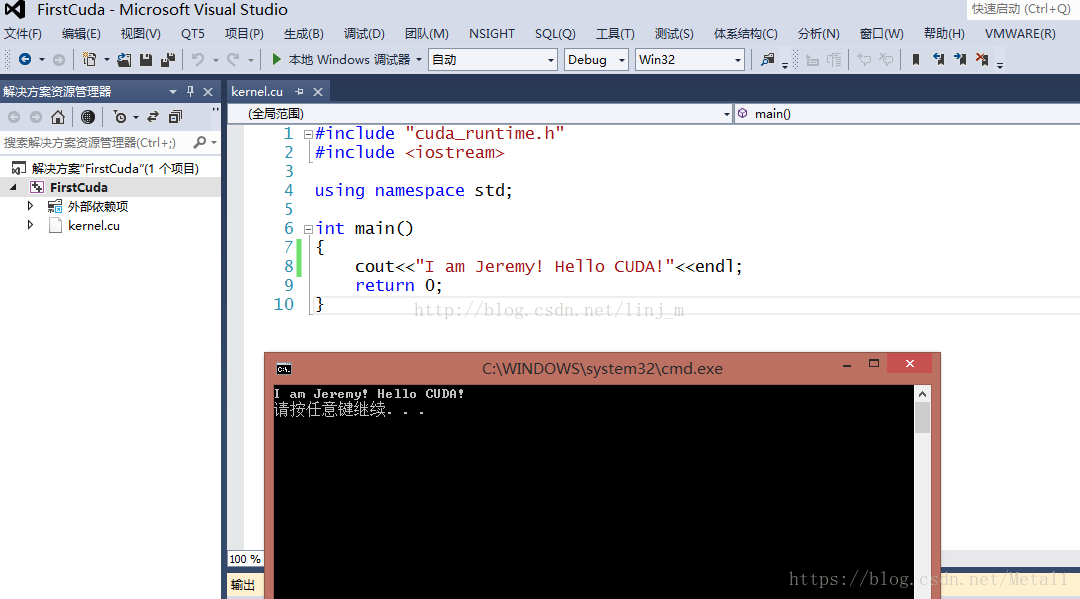Click the Solution Explorer search field
Viewport: 1080px width, 599px height.
pos(96,143)
